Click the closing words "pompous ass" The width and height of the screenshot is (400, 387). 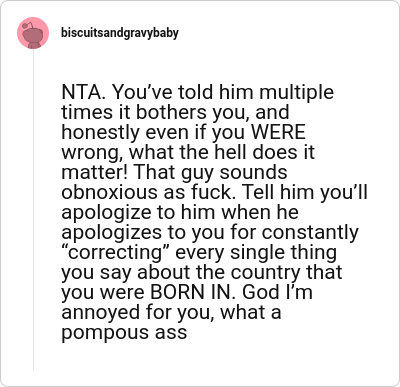click(124, 332)
